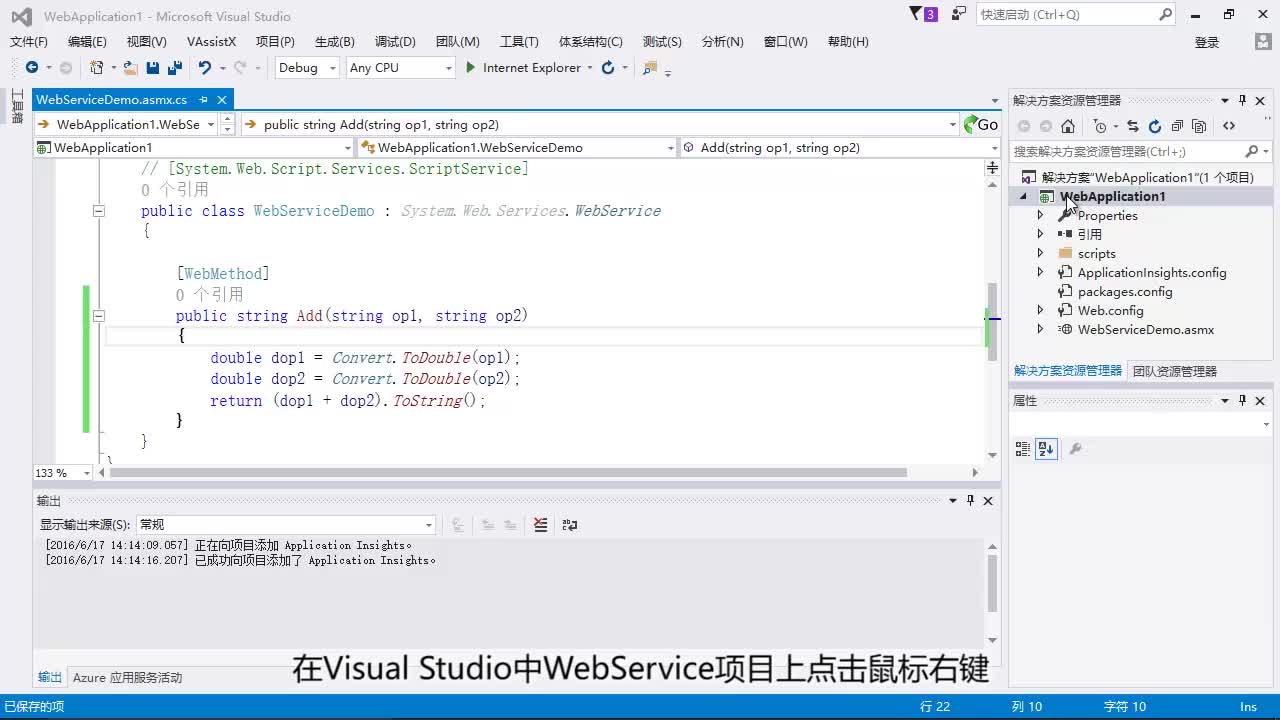The width and height of the screenshot is (1280, 720).
Task: Open the 编辑(E) menu
Action: [87, 41]
